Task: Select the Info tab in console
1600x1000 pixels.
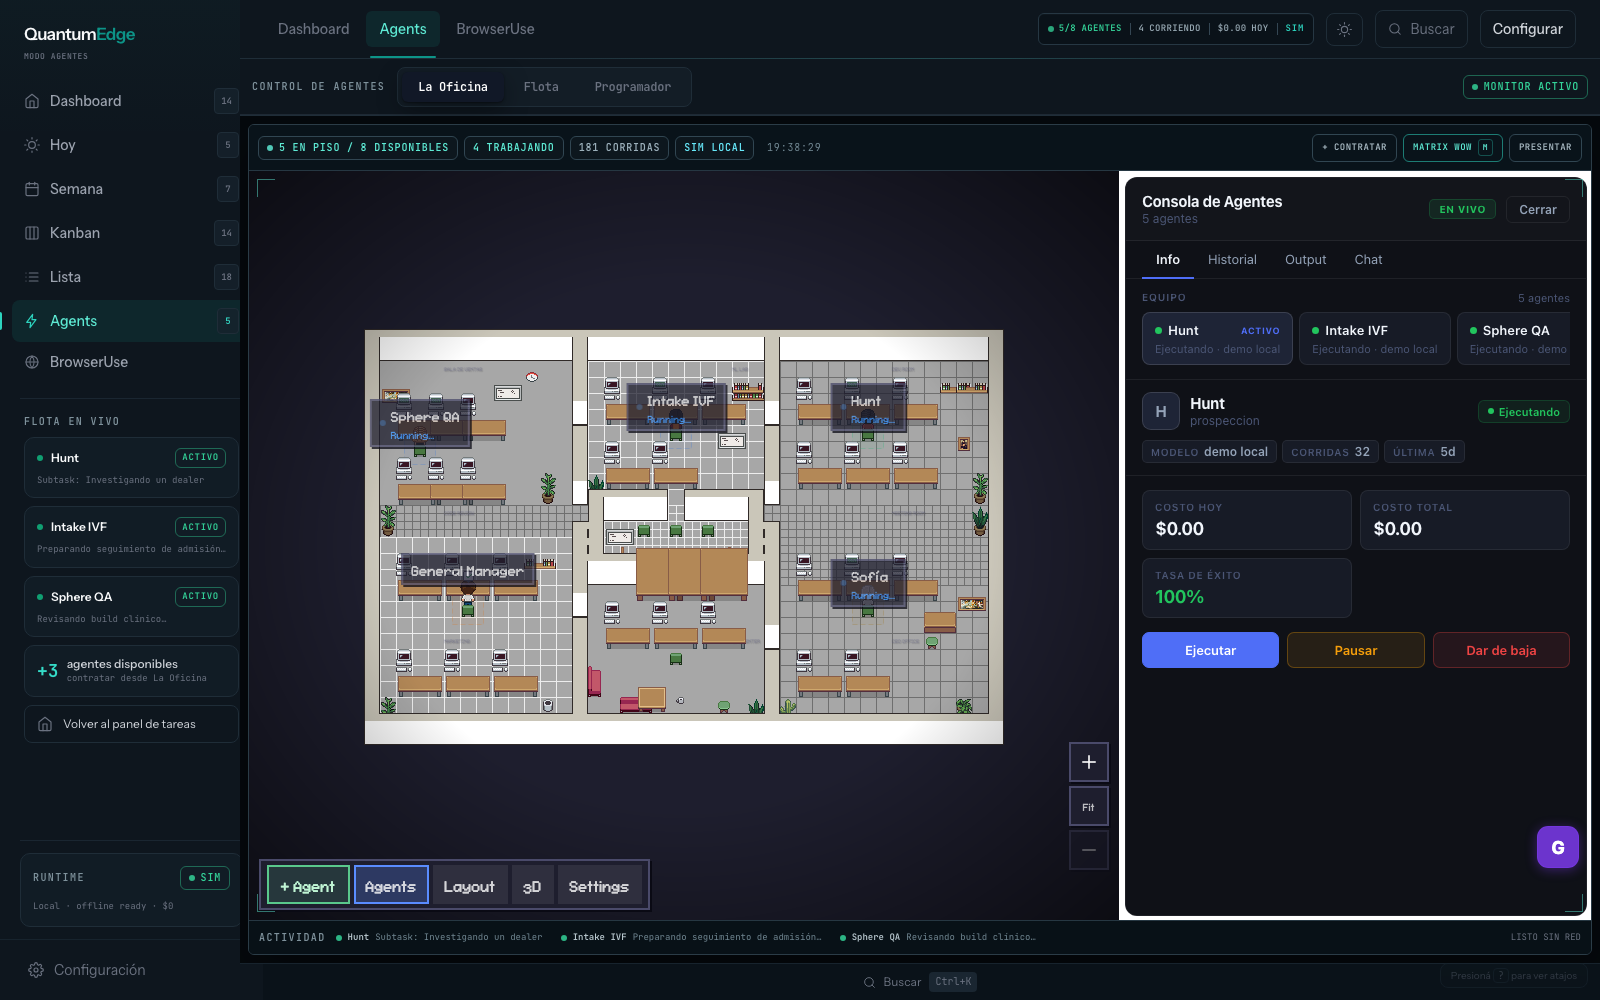Action: pos(1168,260)
